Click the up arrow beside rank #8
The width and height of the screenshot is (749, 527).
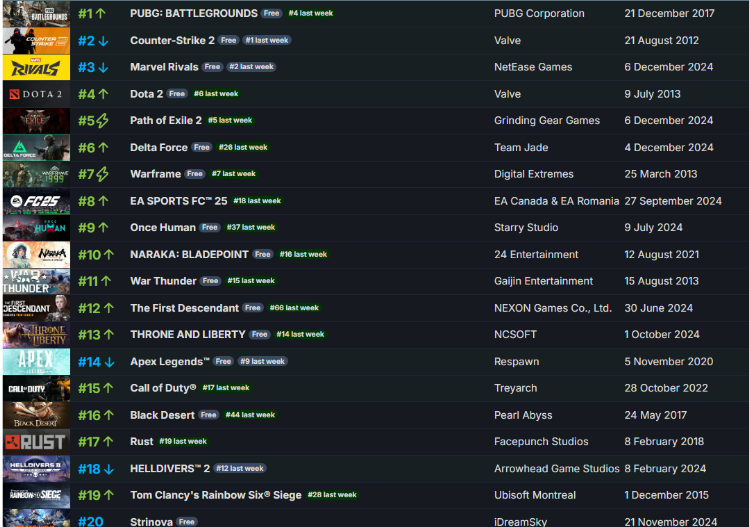tap(103, 201)
